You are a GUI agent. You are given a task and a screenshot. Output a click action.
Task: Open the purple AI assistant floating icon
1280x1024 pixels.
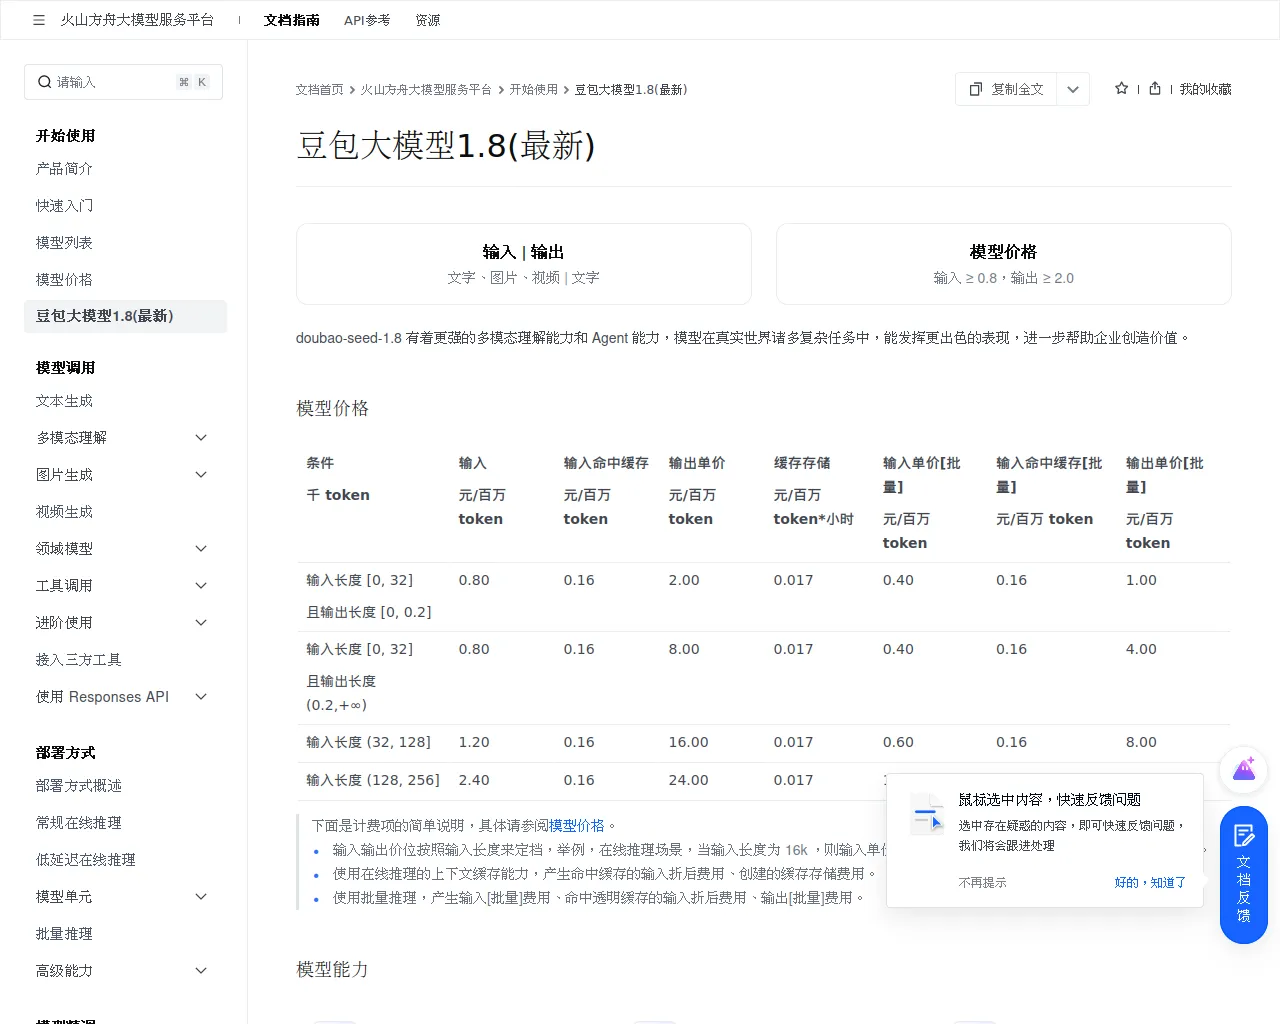point(1244,770)
